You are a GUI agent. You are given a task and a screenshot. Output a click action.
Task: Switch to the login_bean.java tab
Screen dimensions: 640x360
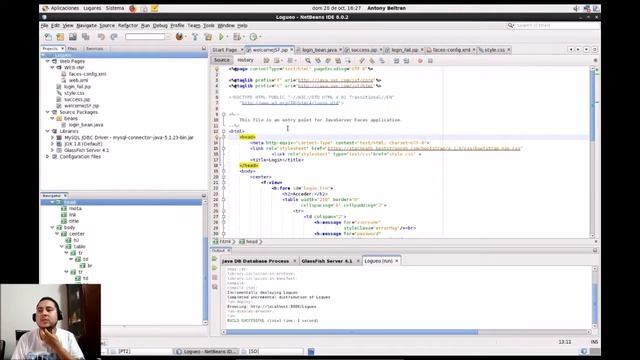click(320, 50)
